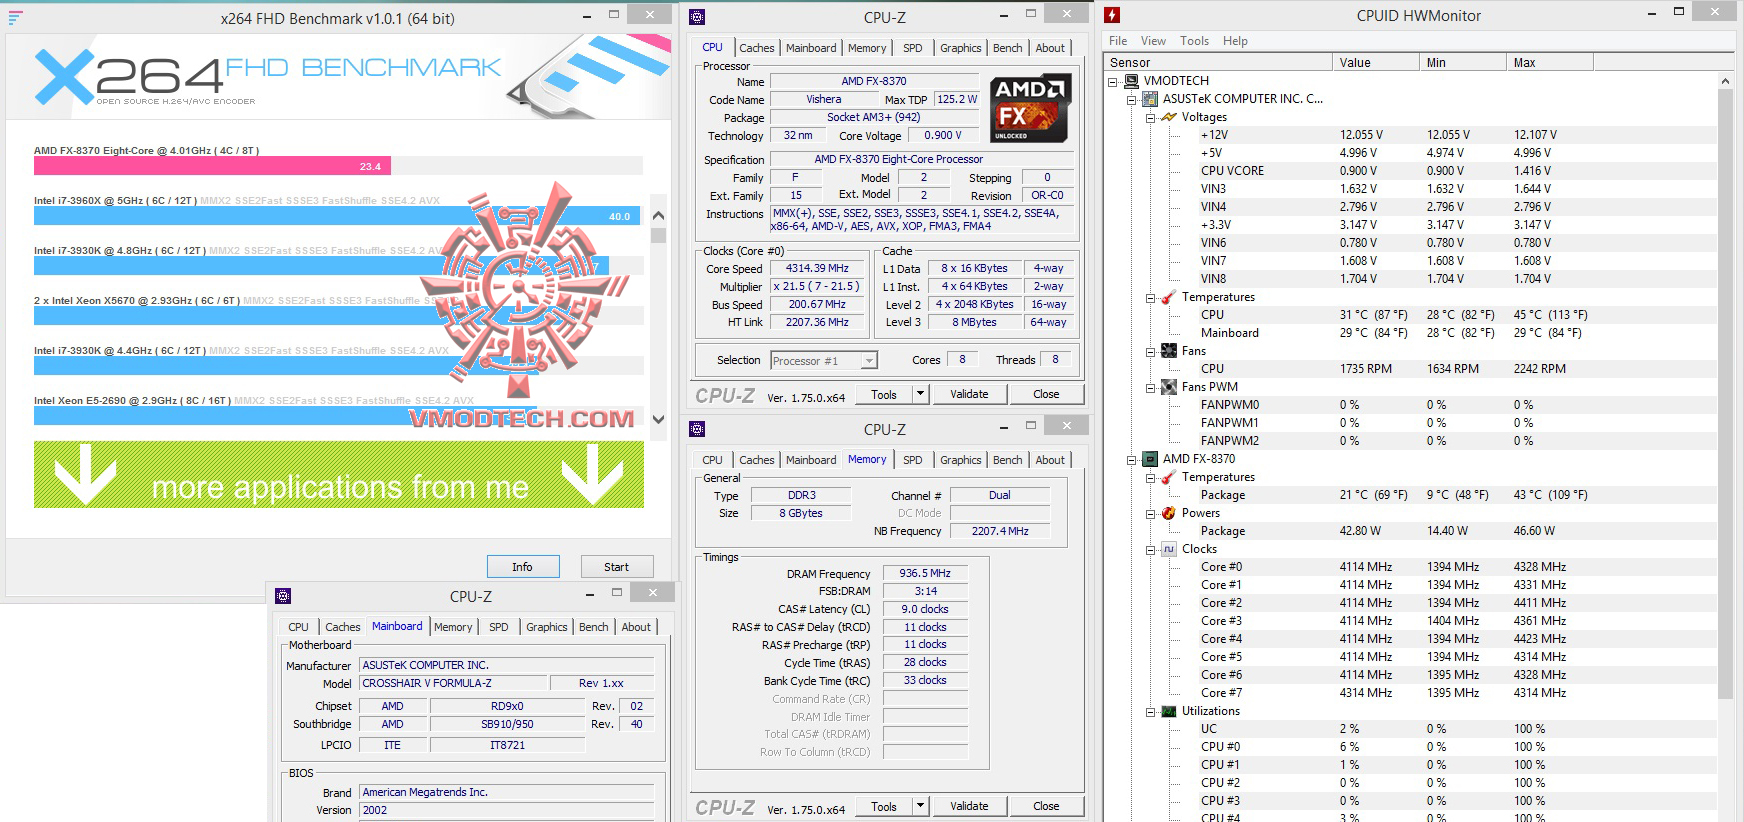
Task: Click the HWMonitor lightning icon in its title bar
Action: coord(1112,15)
